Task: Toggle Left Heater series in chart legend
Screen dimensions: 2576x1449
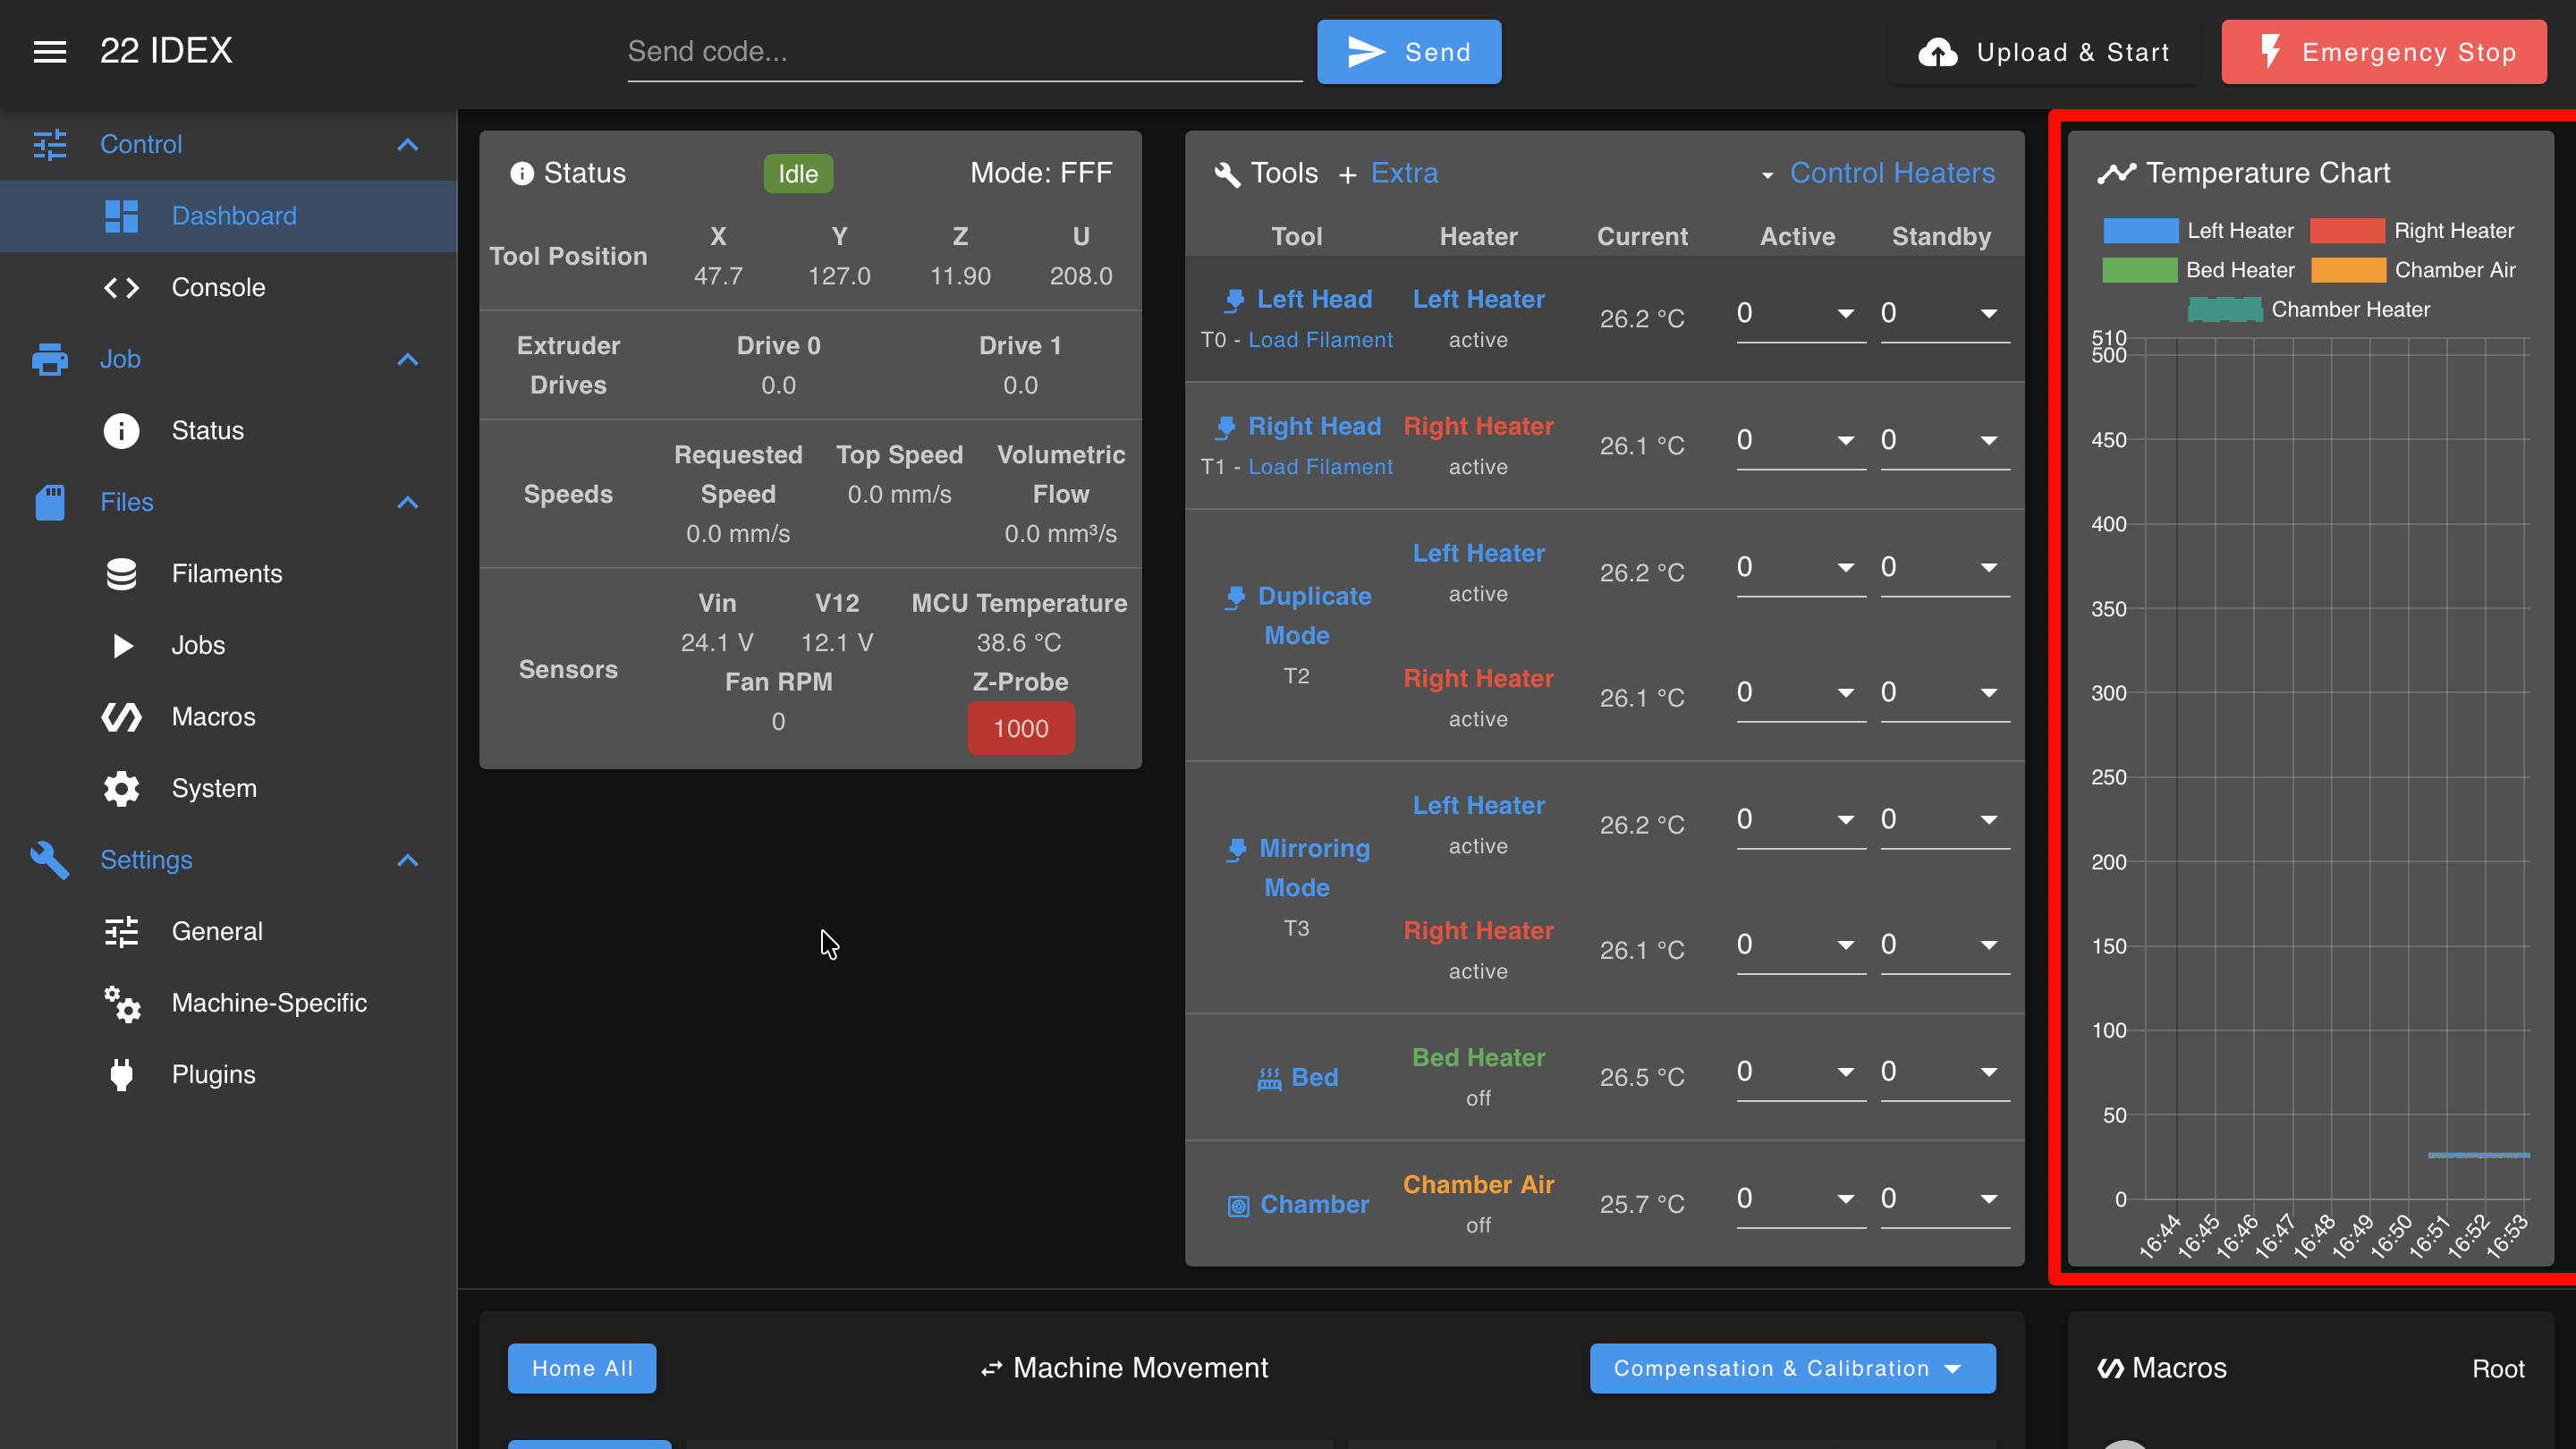Action: click(x=2198, y=231)
